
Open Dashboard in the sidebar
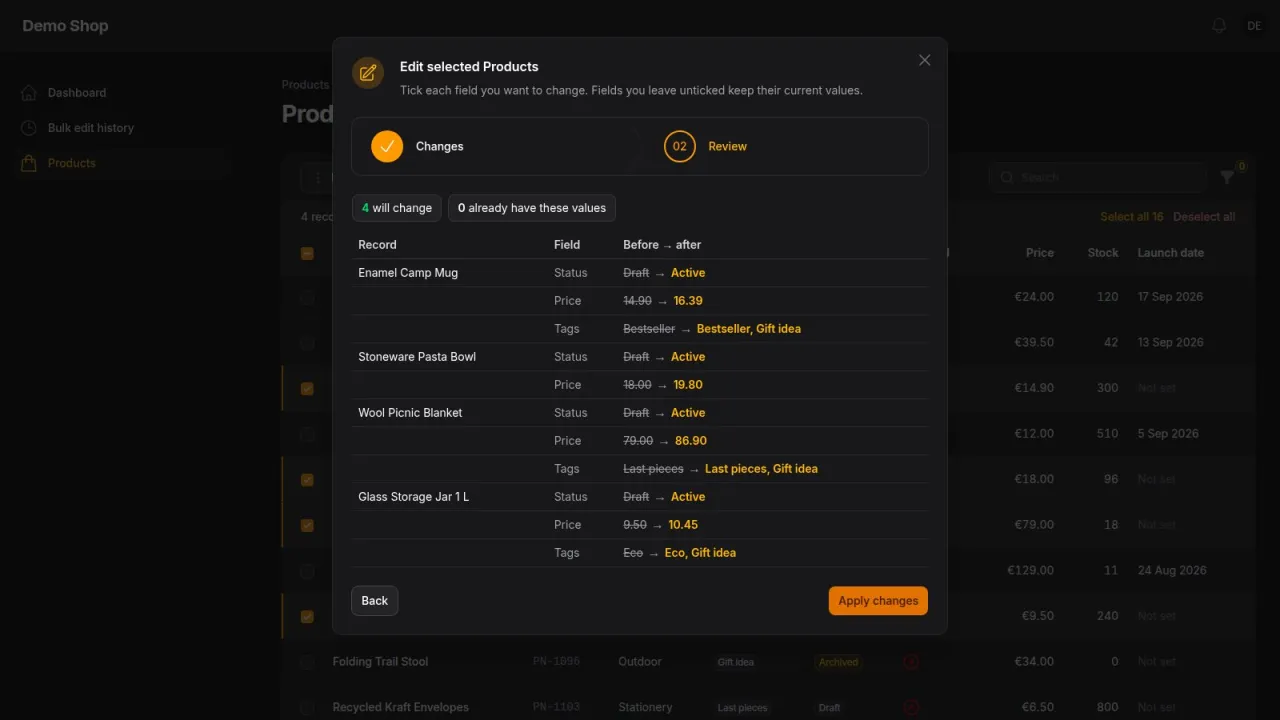124,93
